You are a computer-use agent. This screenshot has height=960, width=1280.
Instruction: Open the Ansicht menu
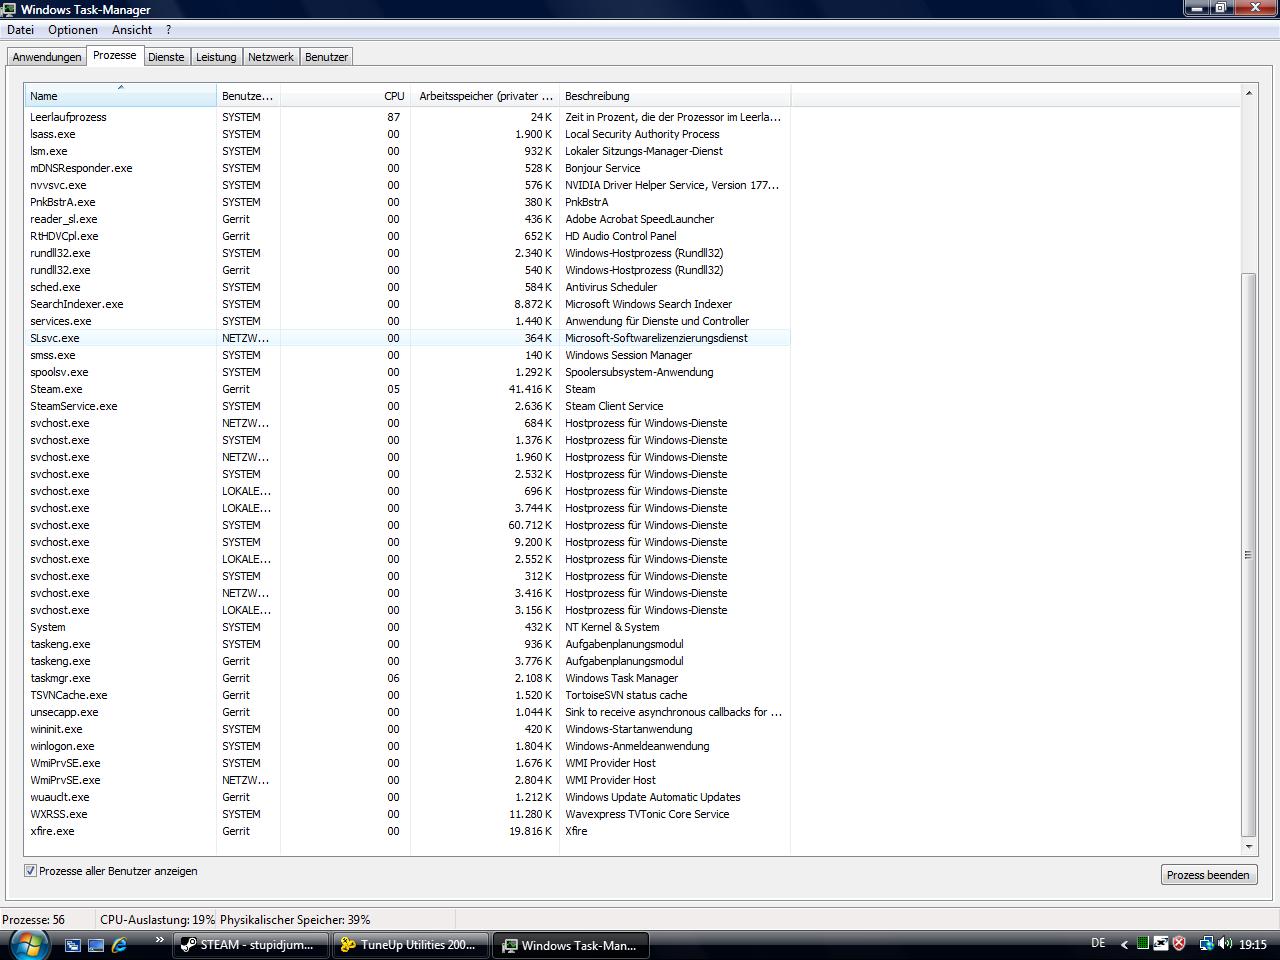132,30
